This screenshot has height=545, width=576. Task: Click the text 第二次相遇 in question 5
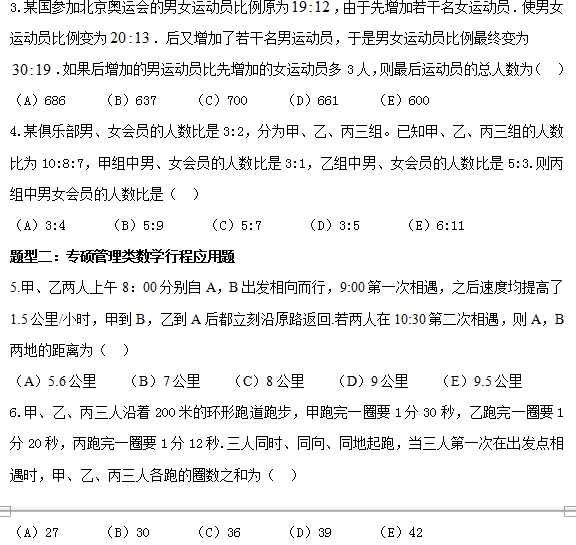point(463,319)
